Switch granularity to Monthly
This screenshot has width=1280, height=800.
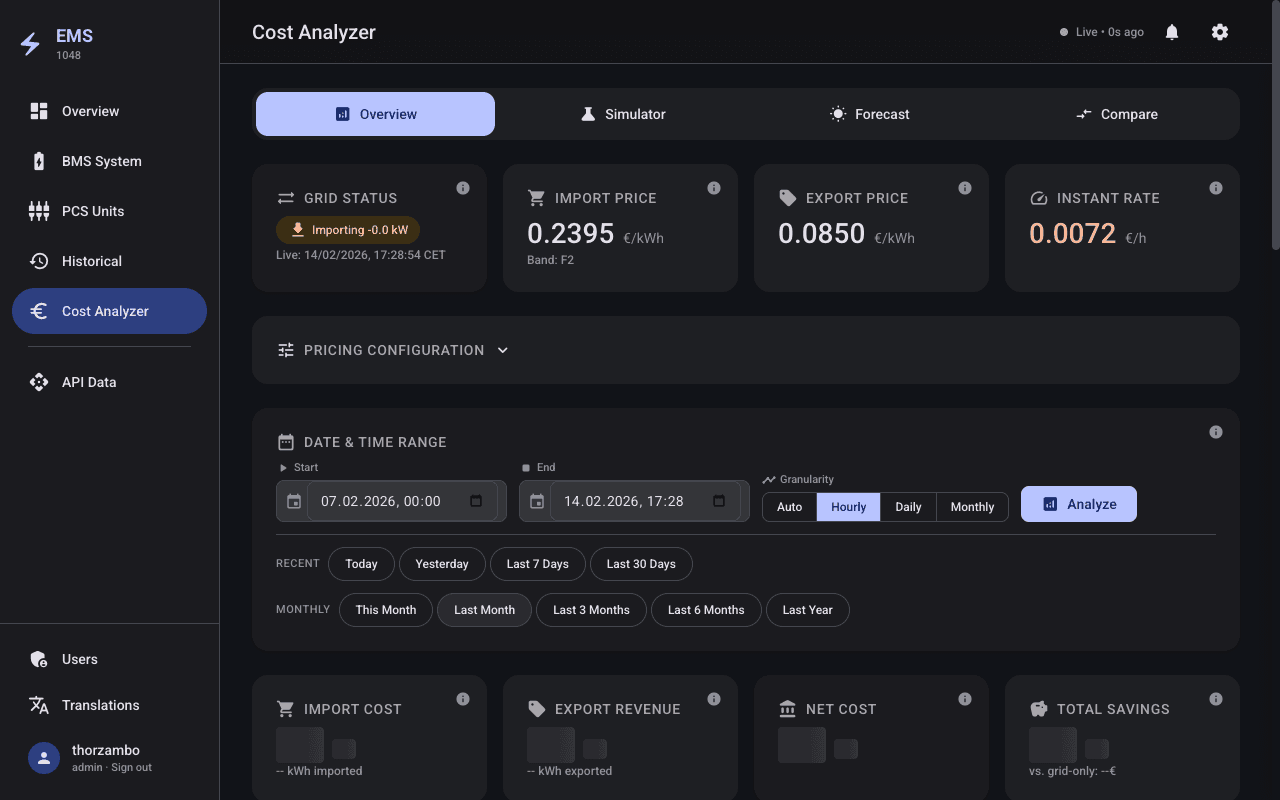[x=972, y=507]
